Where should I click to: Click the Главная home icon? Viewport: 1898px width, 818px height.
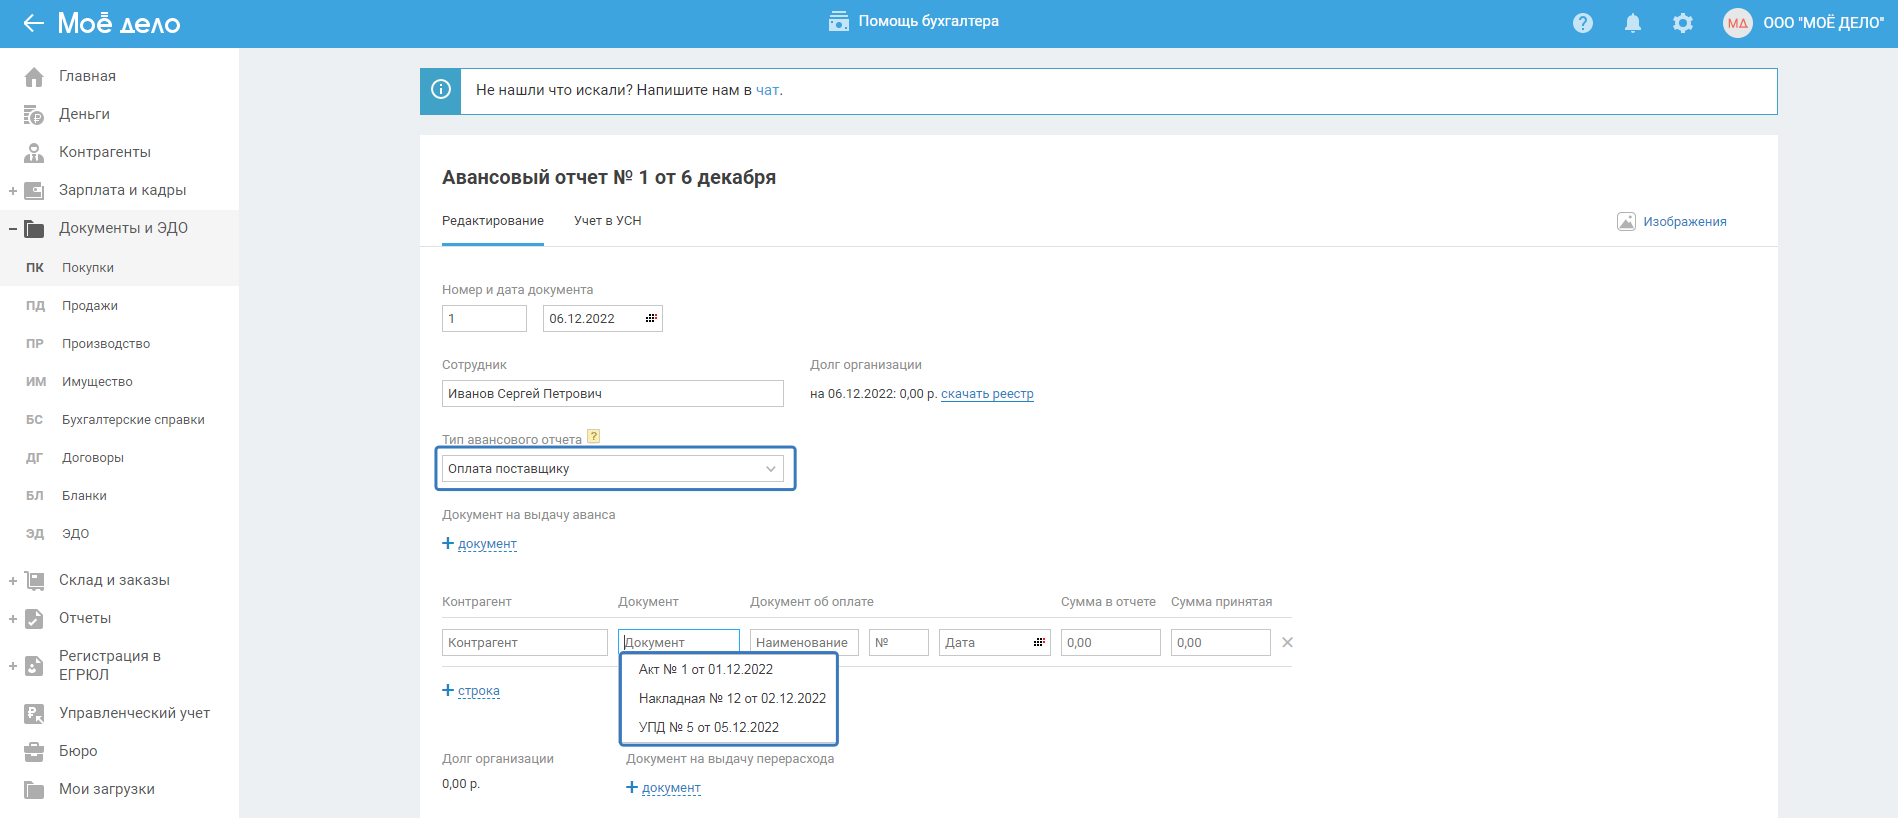pos(34,76)
